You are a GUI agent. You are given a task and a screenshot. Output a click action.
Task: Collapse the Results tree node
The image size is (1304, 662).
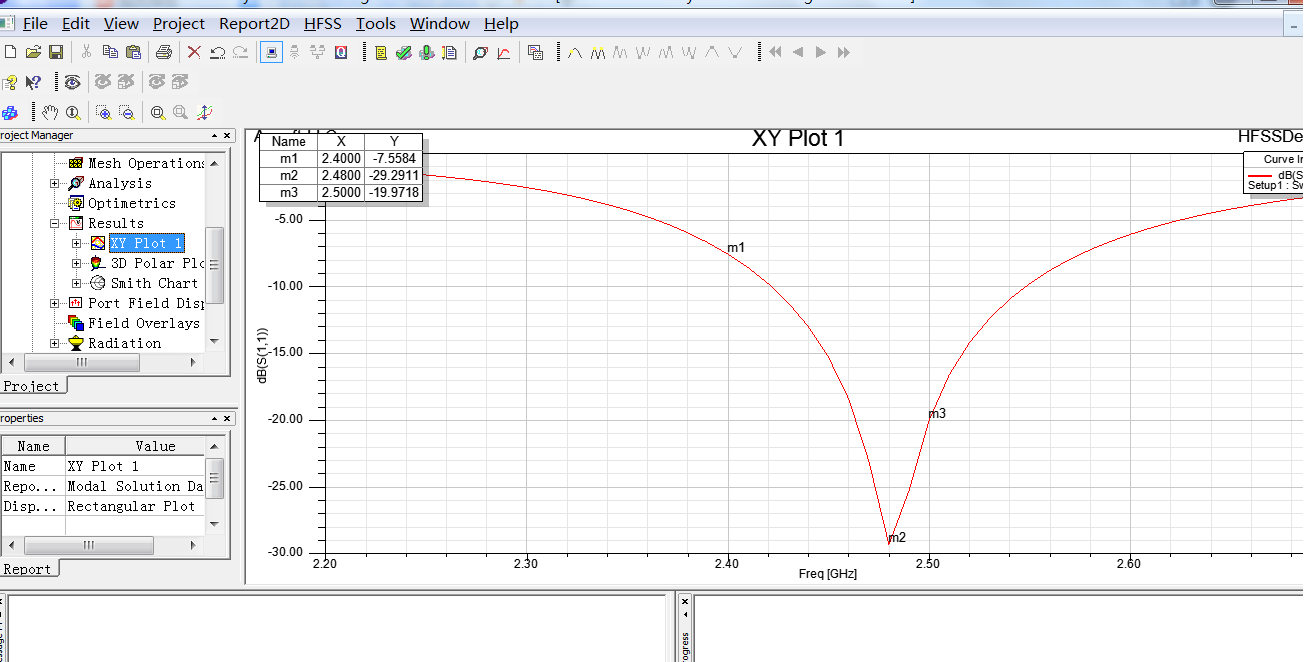[55, 223]
